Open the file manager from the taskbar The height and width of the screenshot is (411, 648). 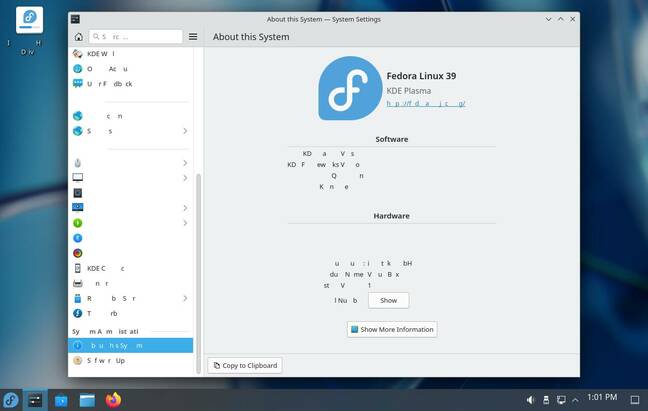point(87,400)
